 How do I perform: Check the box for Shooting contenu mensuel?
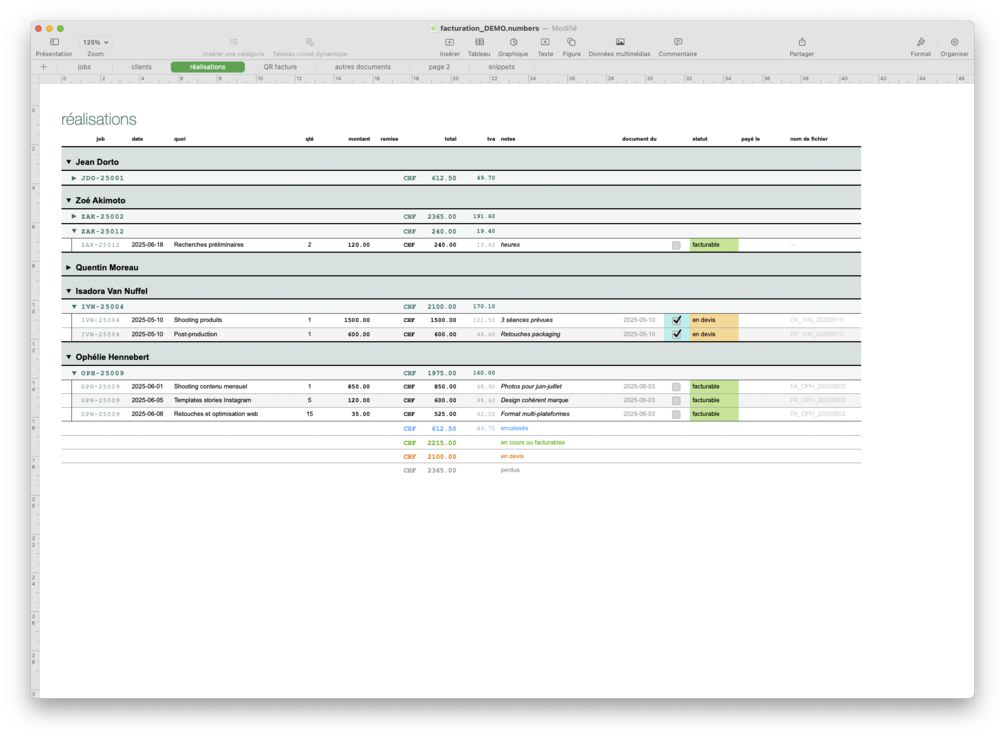point(676,386)
